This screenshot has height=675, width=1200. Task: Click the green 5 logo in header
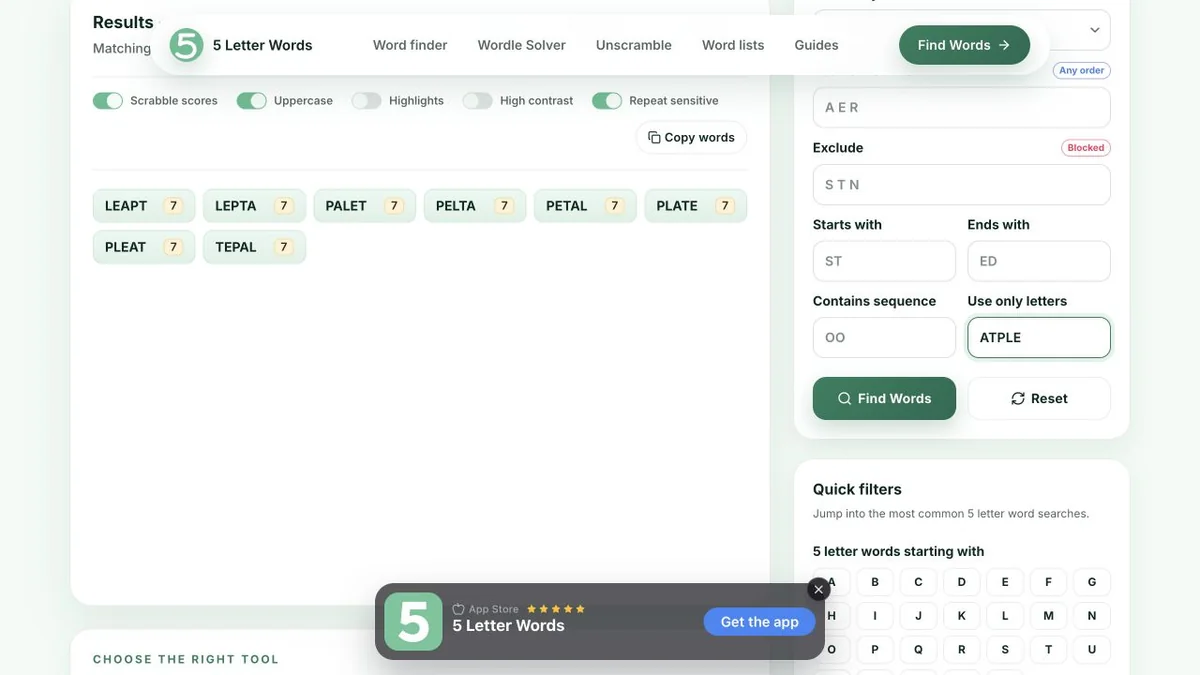click(x=186, y=45)
